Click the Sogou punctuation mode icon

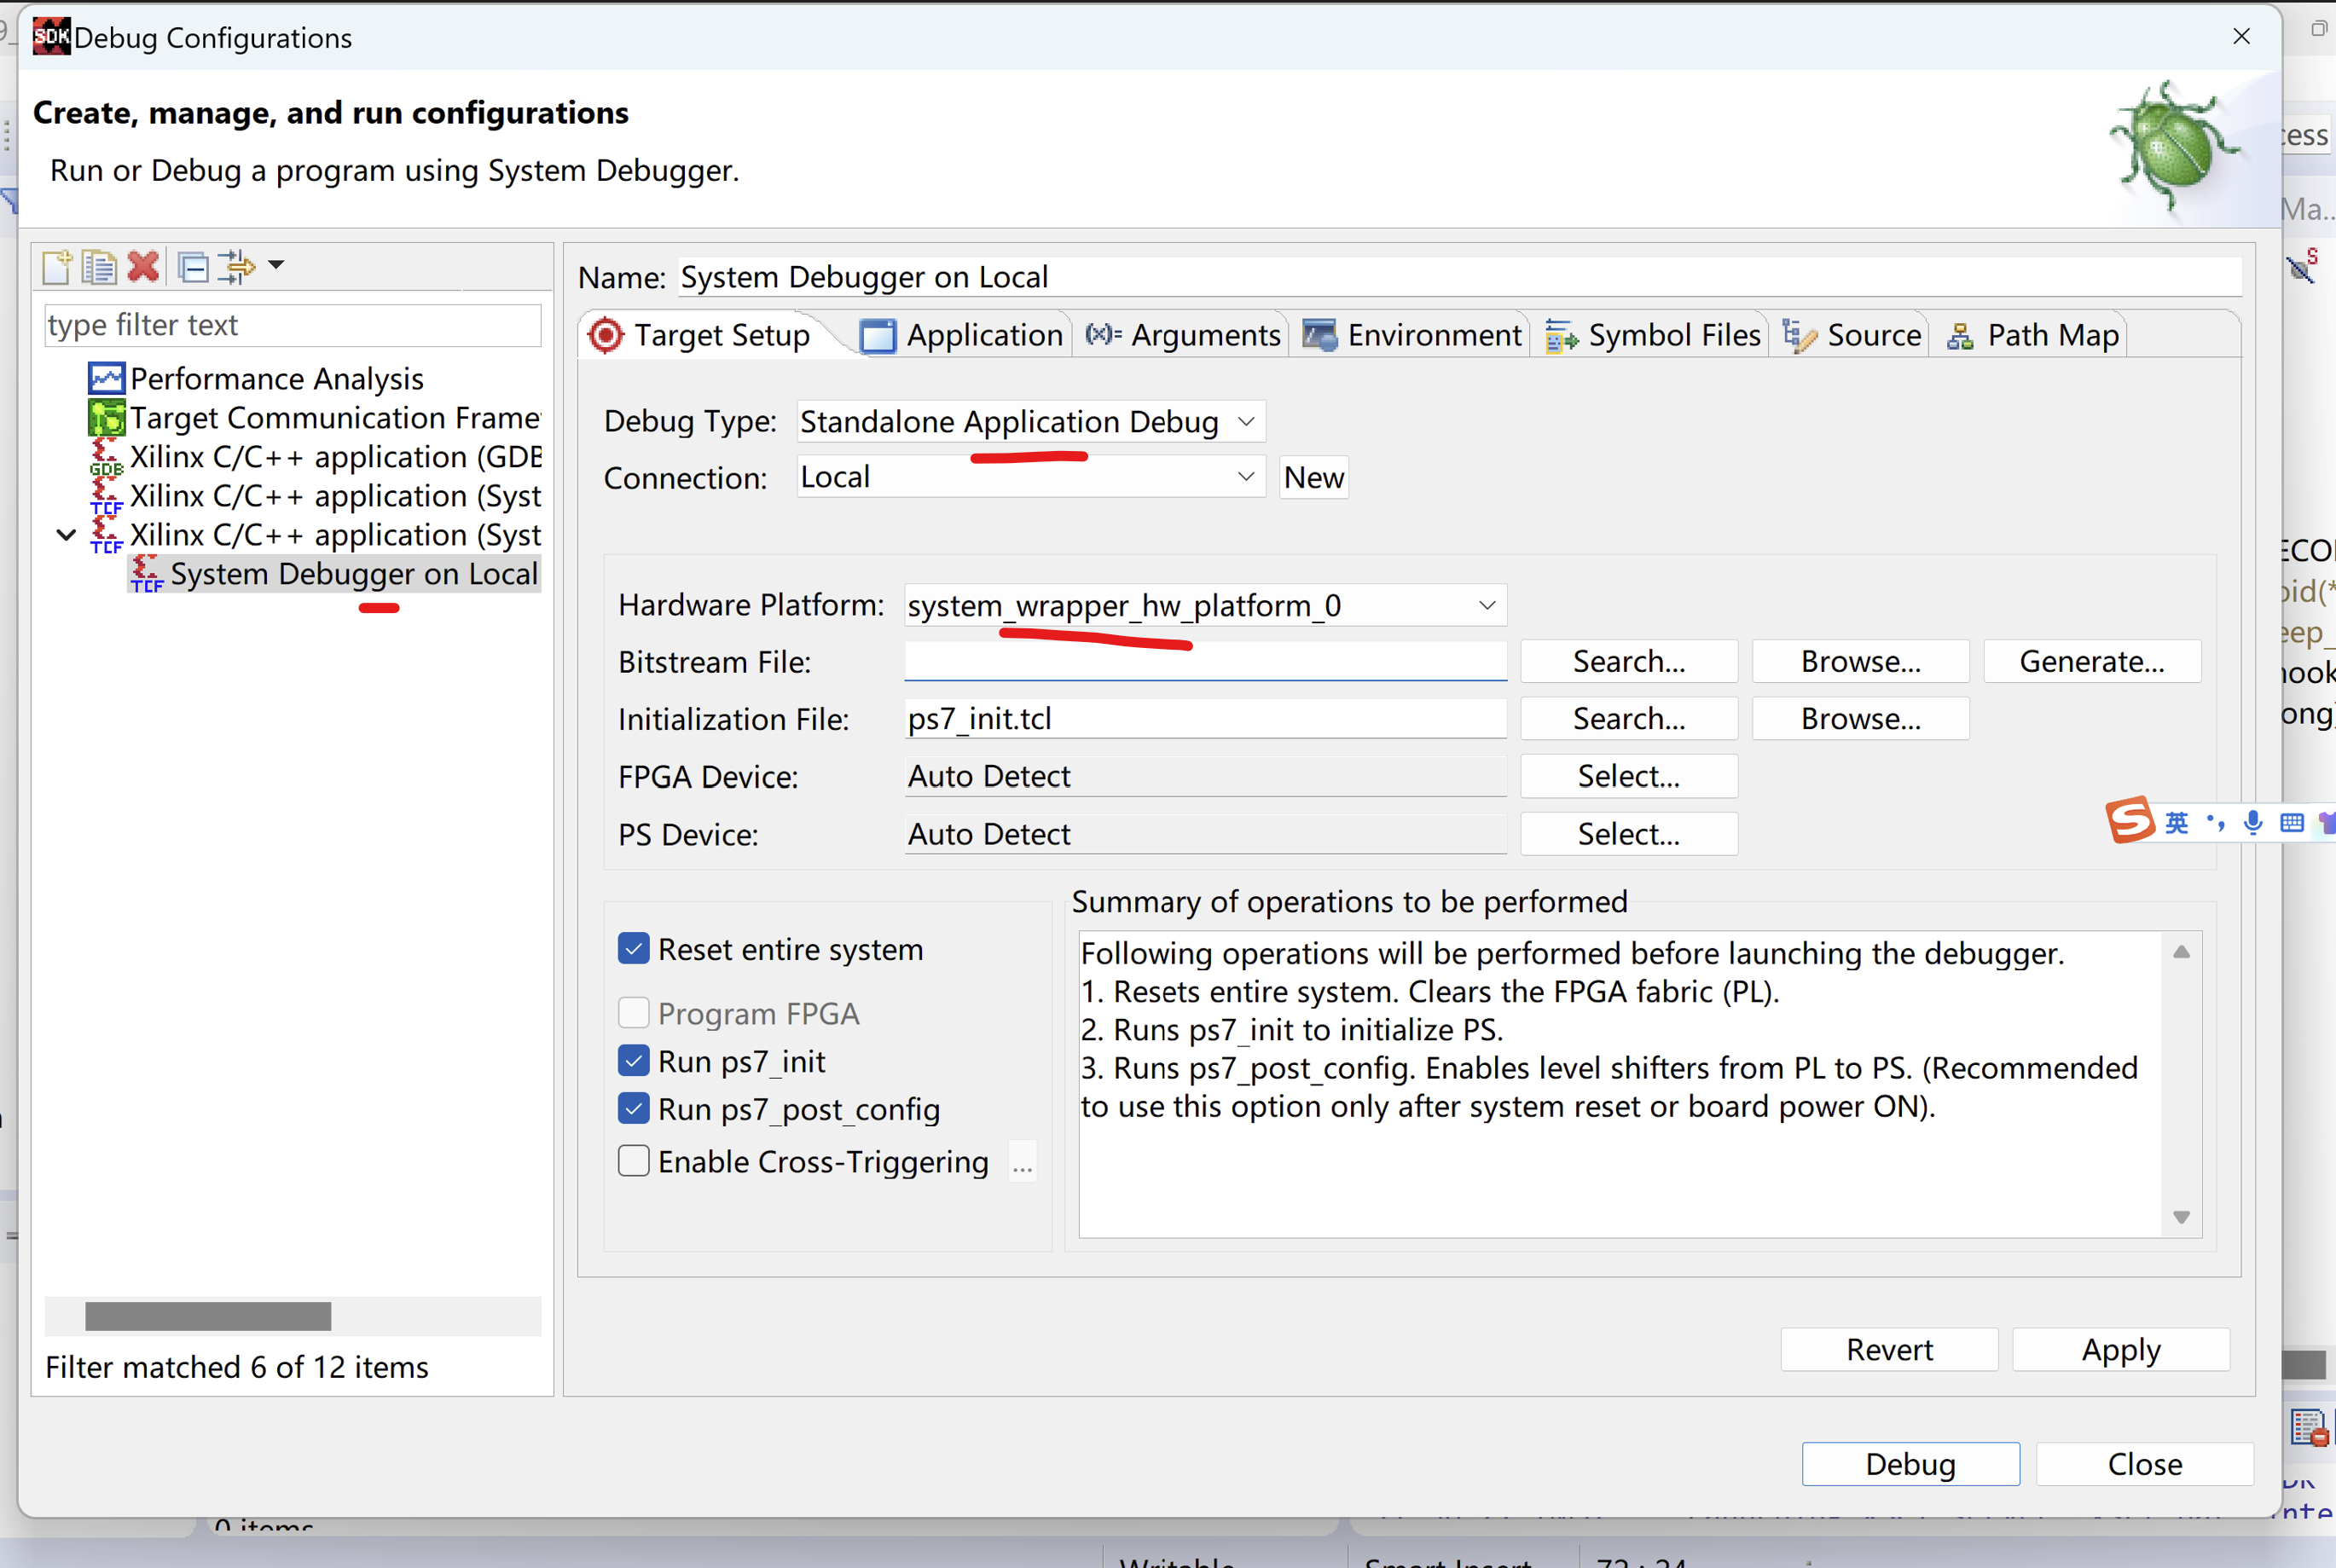coord(2216,822)
